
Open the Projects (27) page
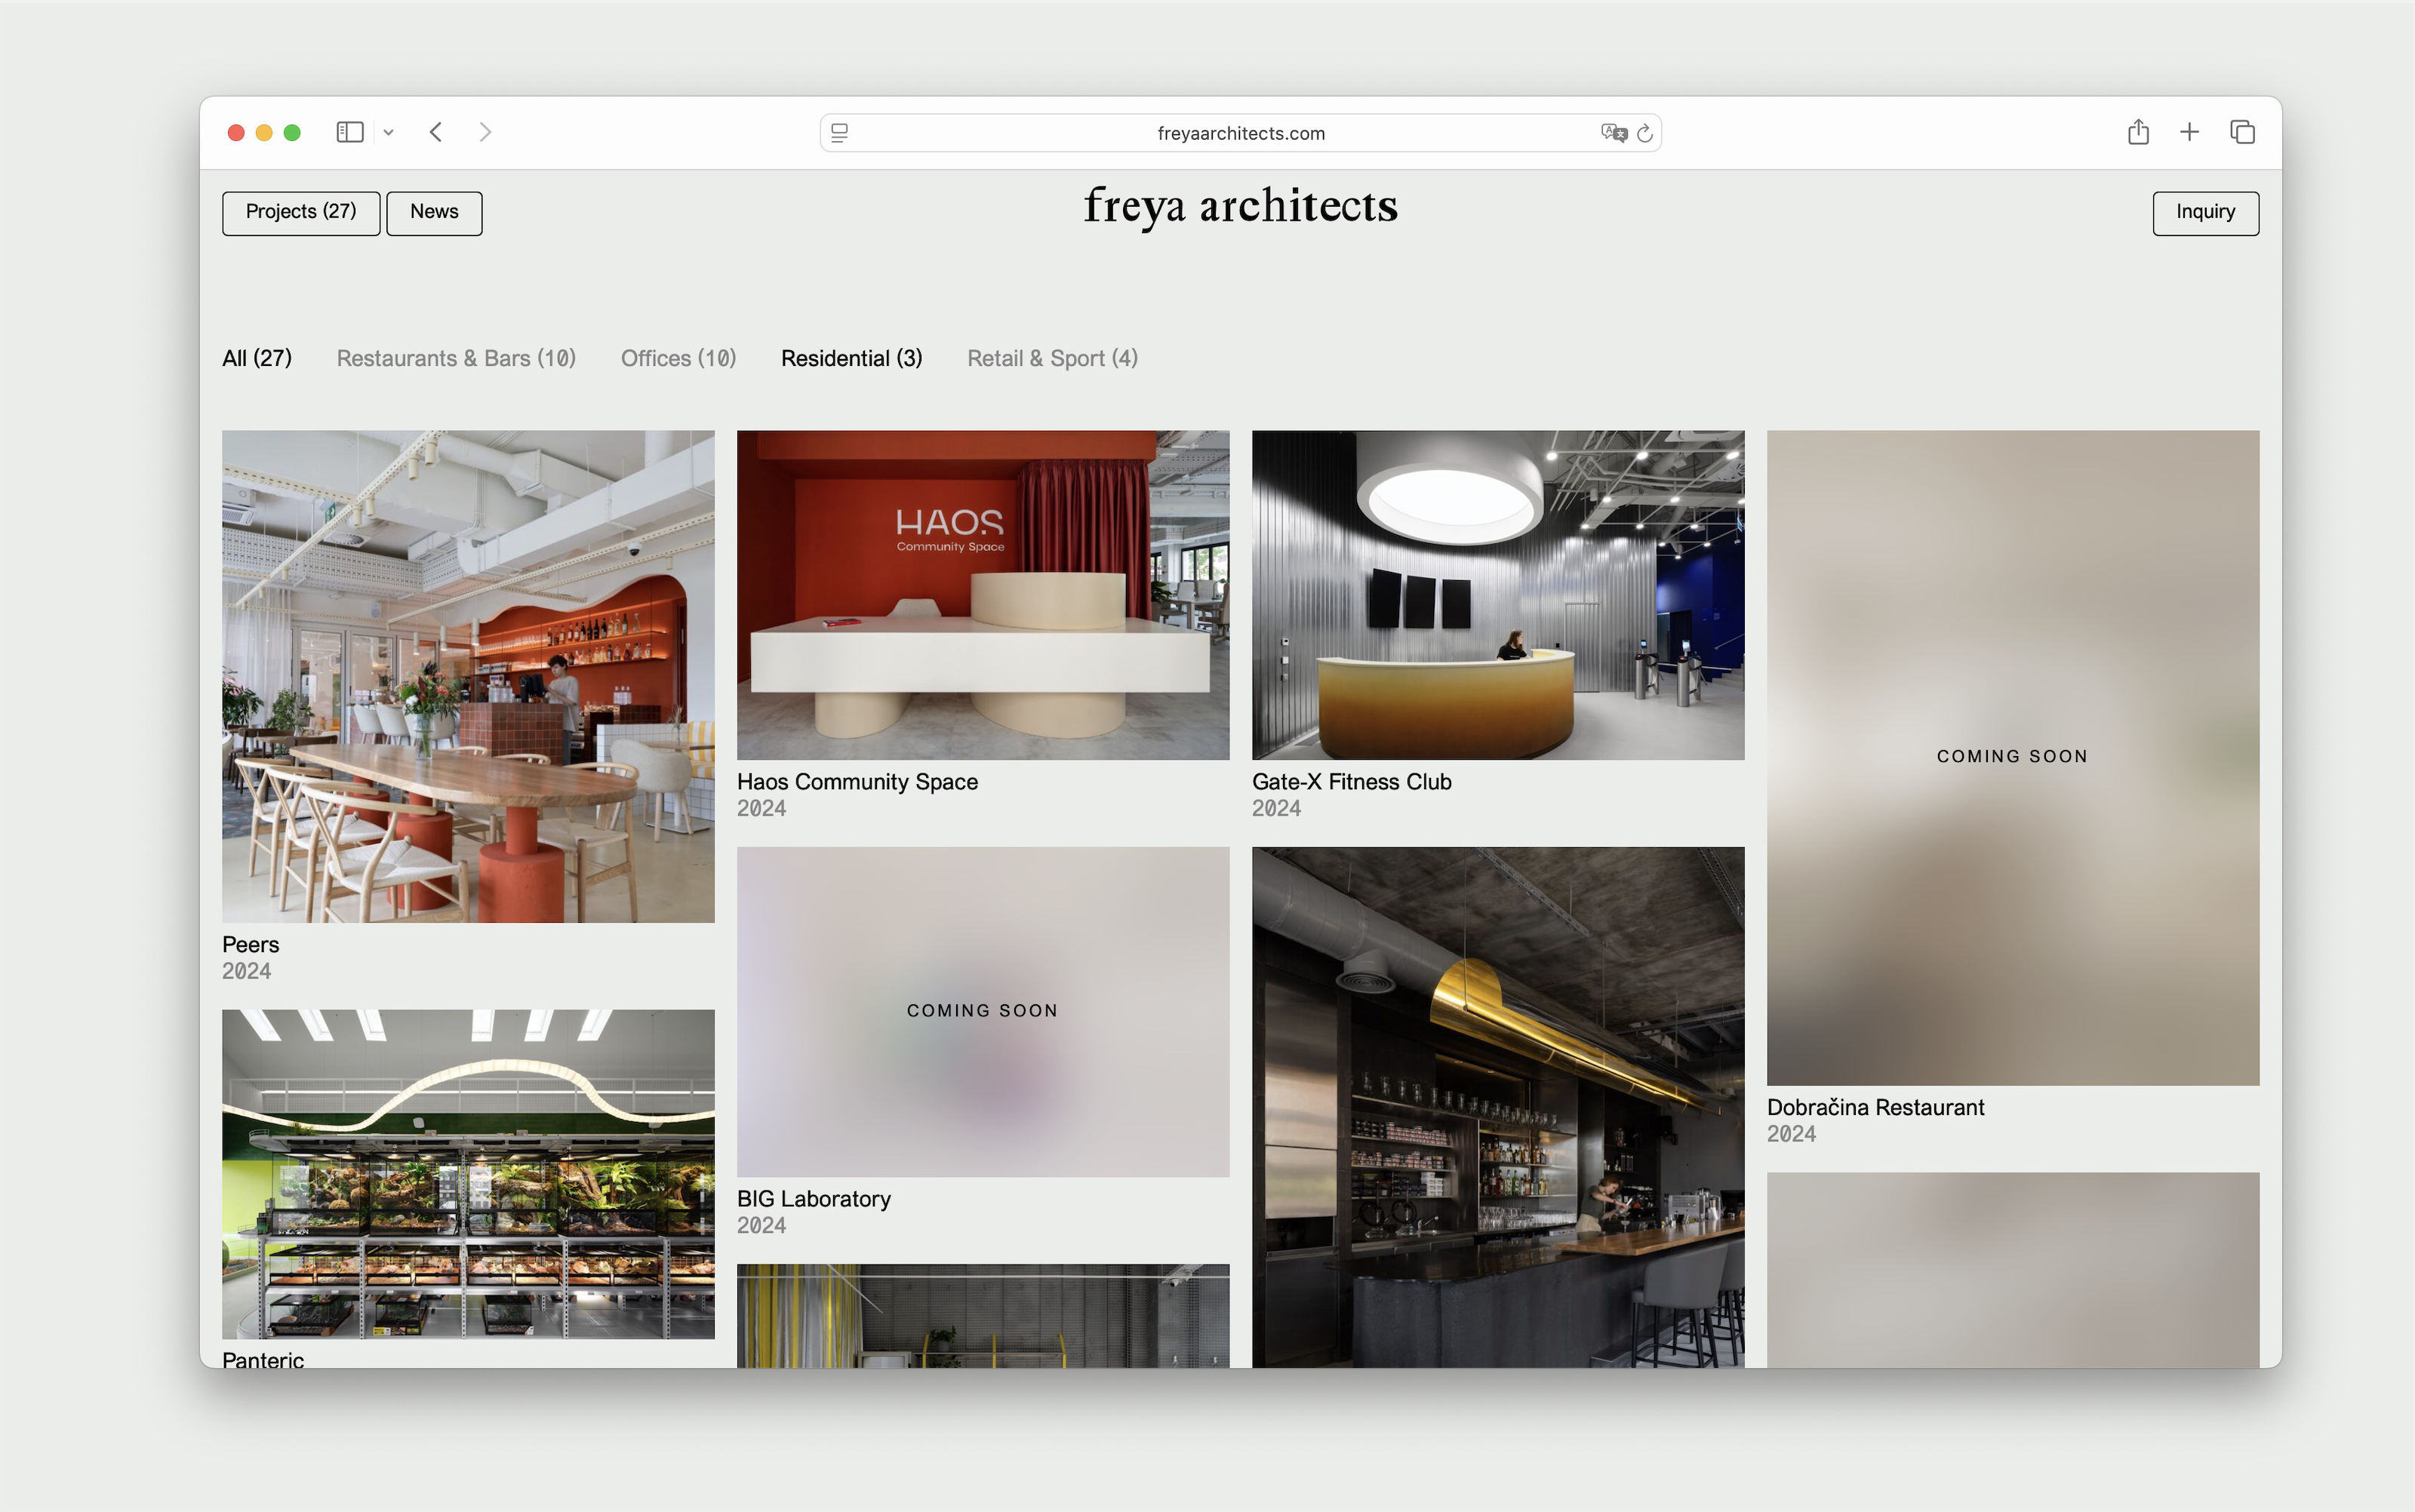[x=300, y=212]
